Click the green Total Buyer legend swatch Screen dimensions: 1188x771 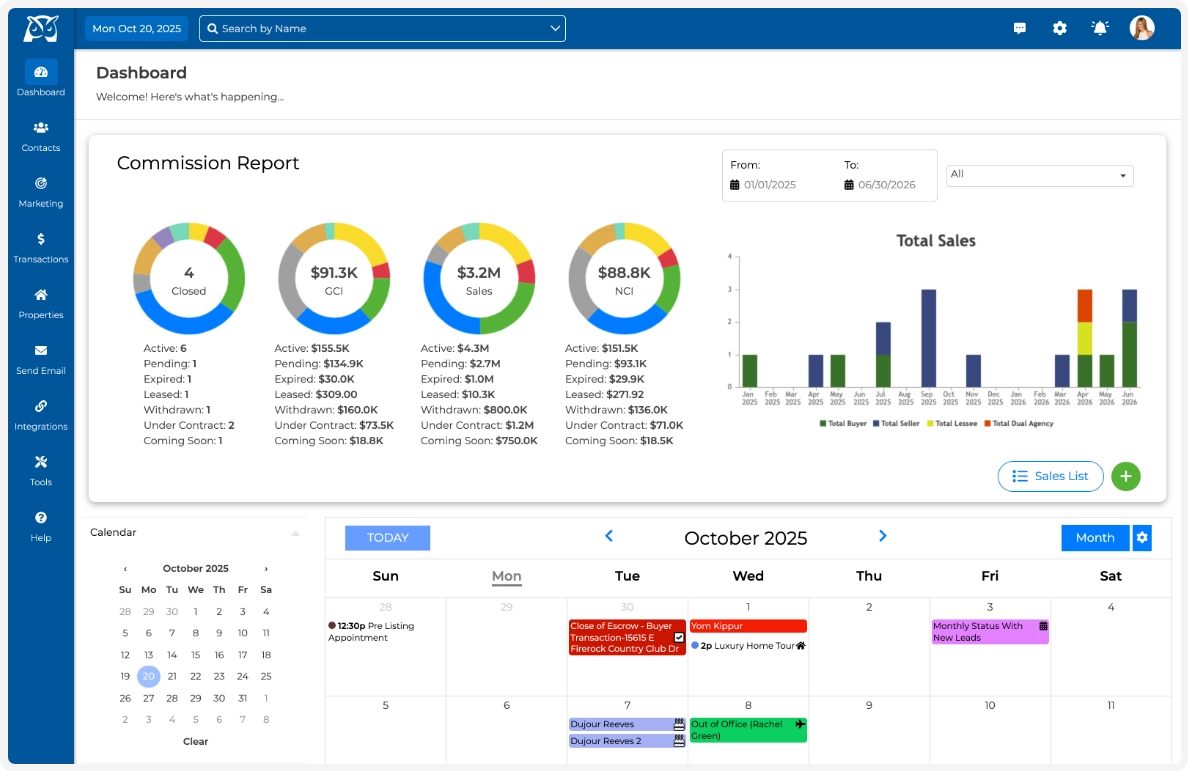(x=822, y=424)
